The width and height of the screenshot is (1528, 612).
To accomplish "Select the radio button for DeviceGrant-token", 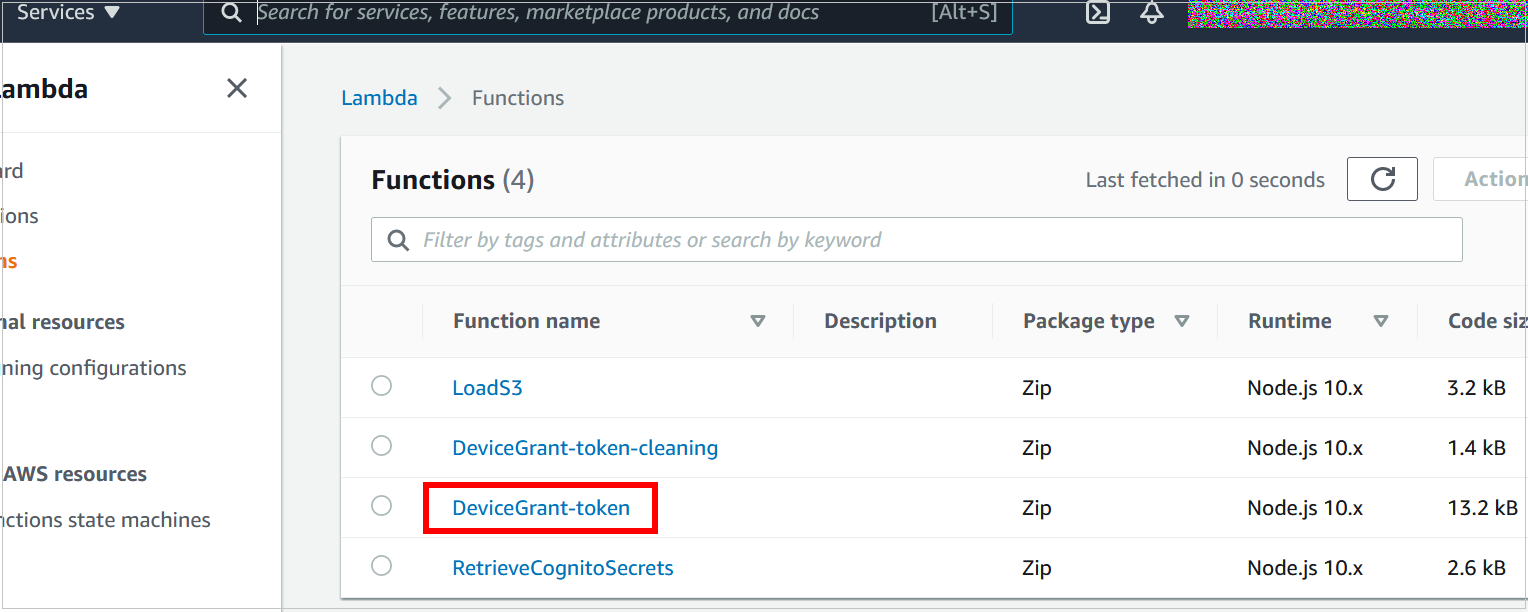I will pyautogui.click(x=381, y=505).
